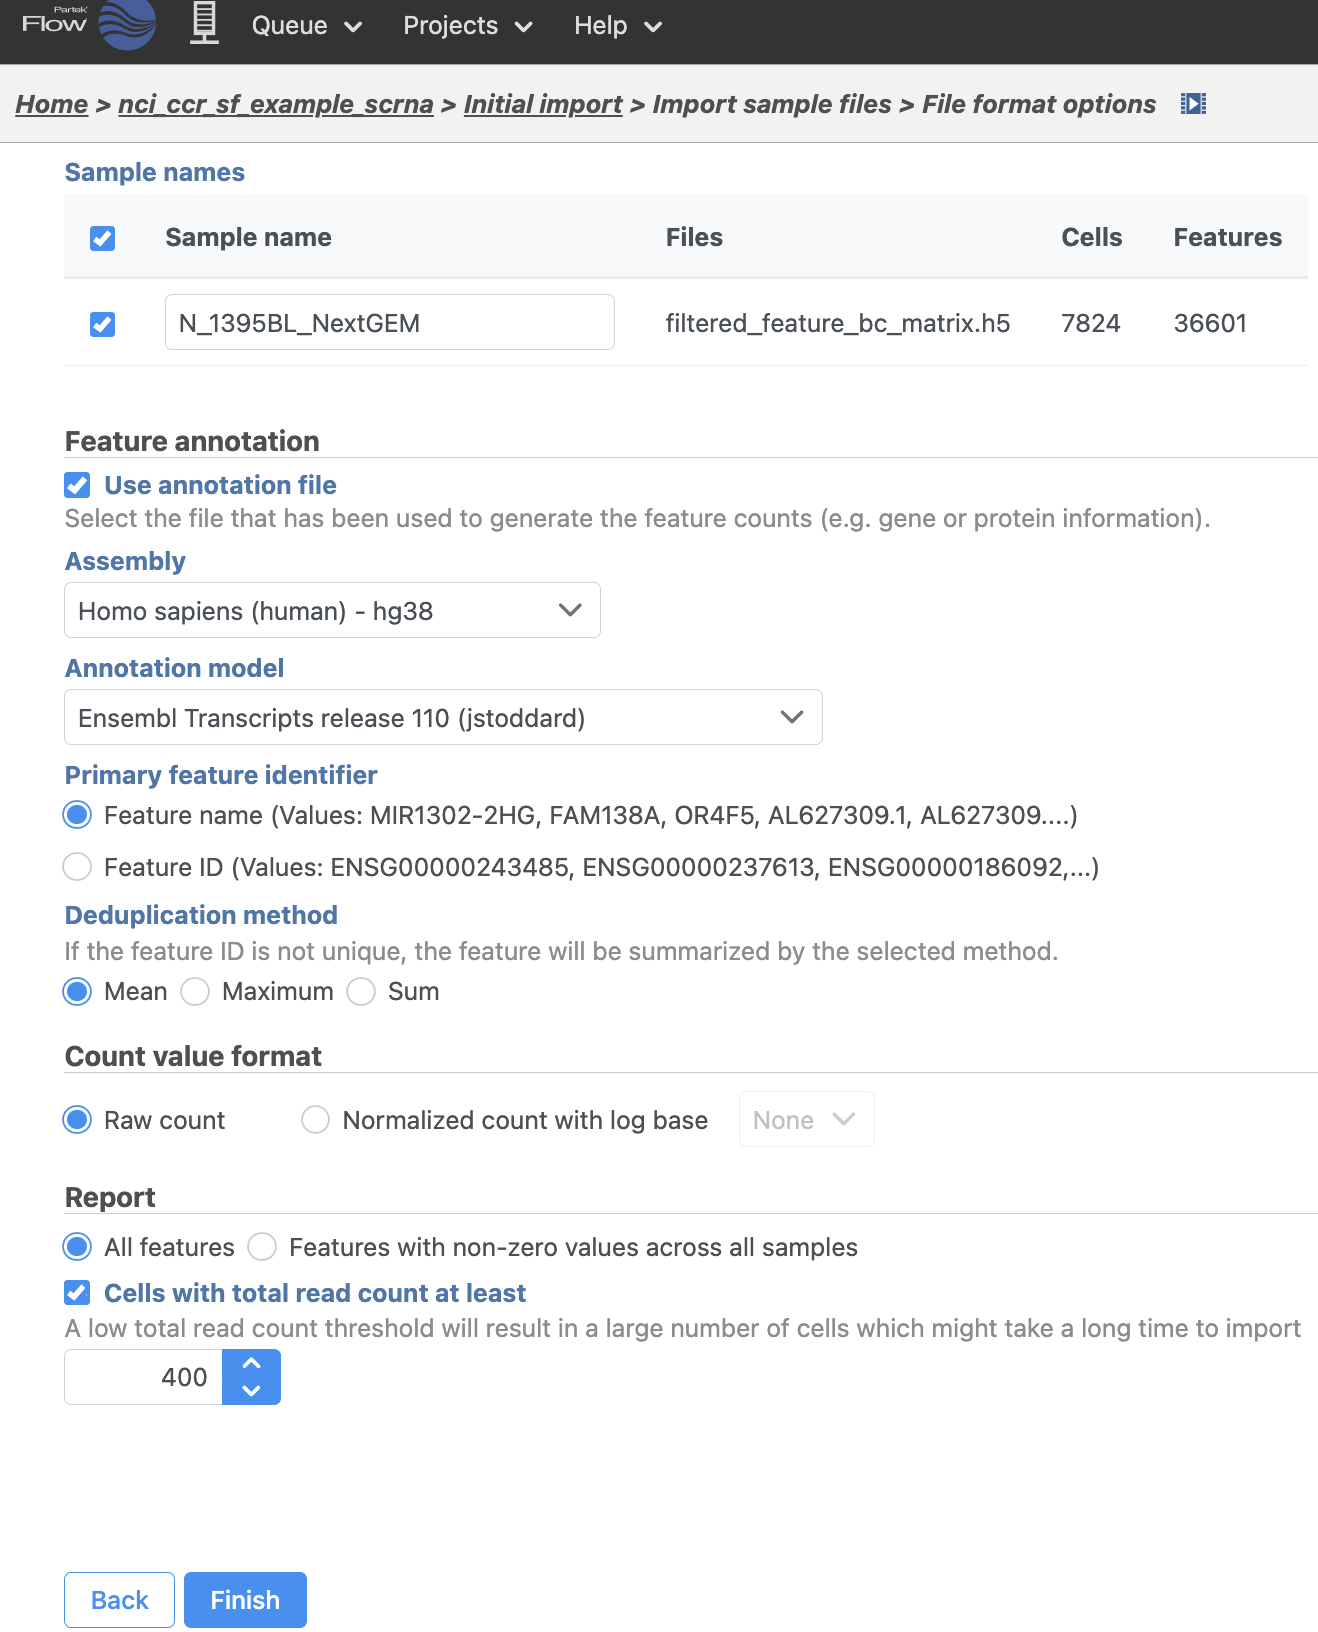This screenshot has width=1318, height=1632.
Task: Go to the Home breadcrumb link
Action: pyautogui.click(x=52, y=104)
